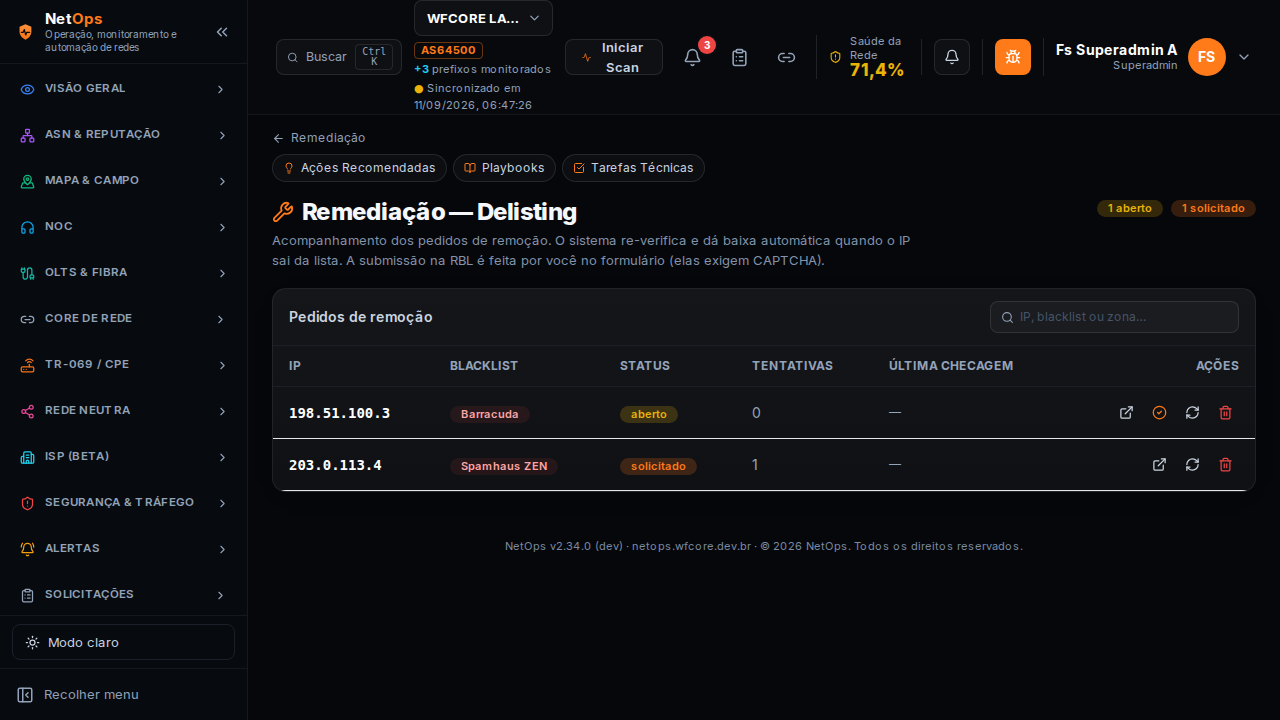Image resolution: width=1280 pixels, height=720 pixels.
Task: Click the NetOps shield logo
Action: pos(25,31)
